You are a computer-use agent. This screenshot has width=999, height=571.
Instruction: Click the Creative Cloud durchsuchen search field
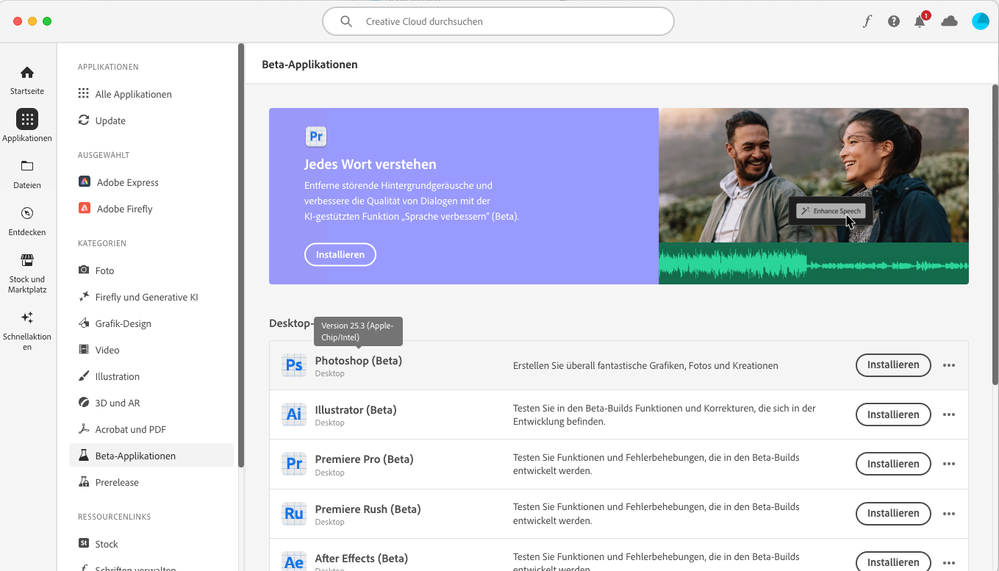click(498, 22)
